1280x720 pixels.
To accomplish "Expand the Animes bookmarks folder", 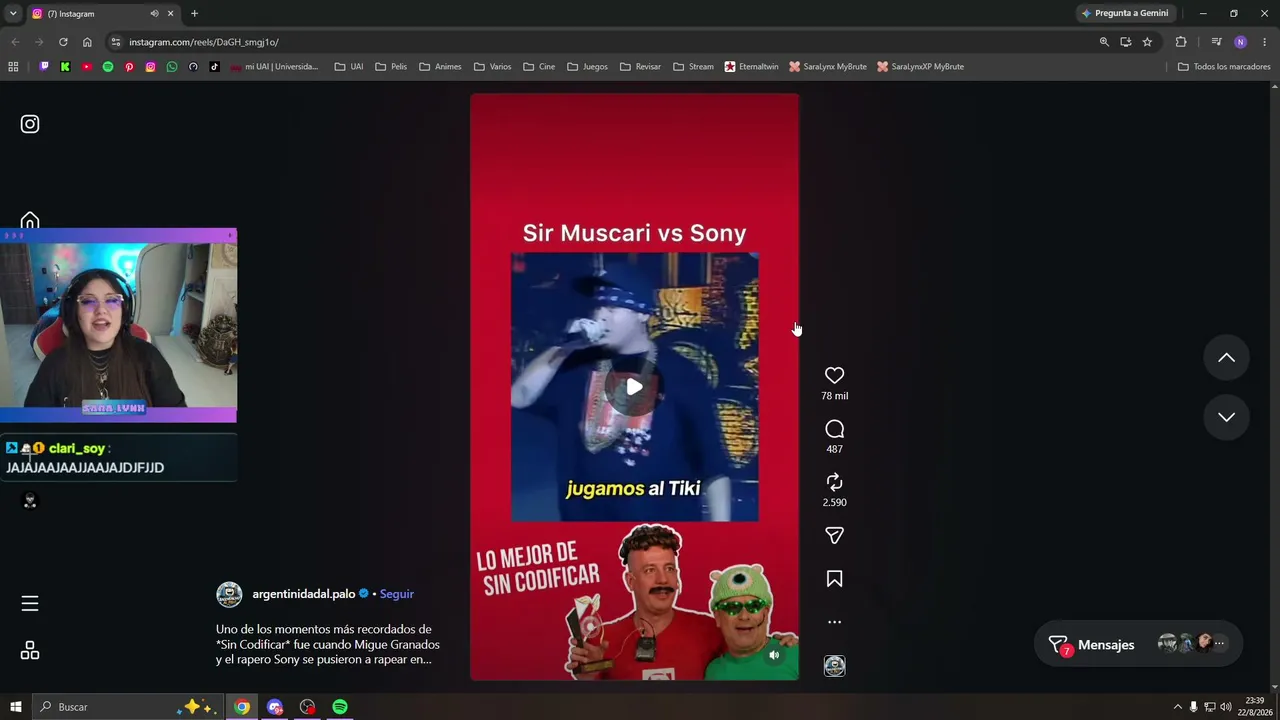I will click(x=440, y=67).
